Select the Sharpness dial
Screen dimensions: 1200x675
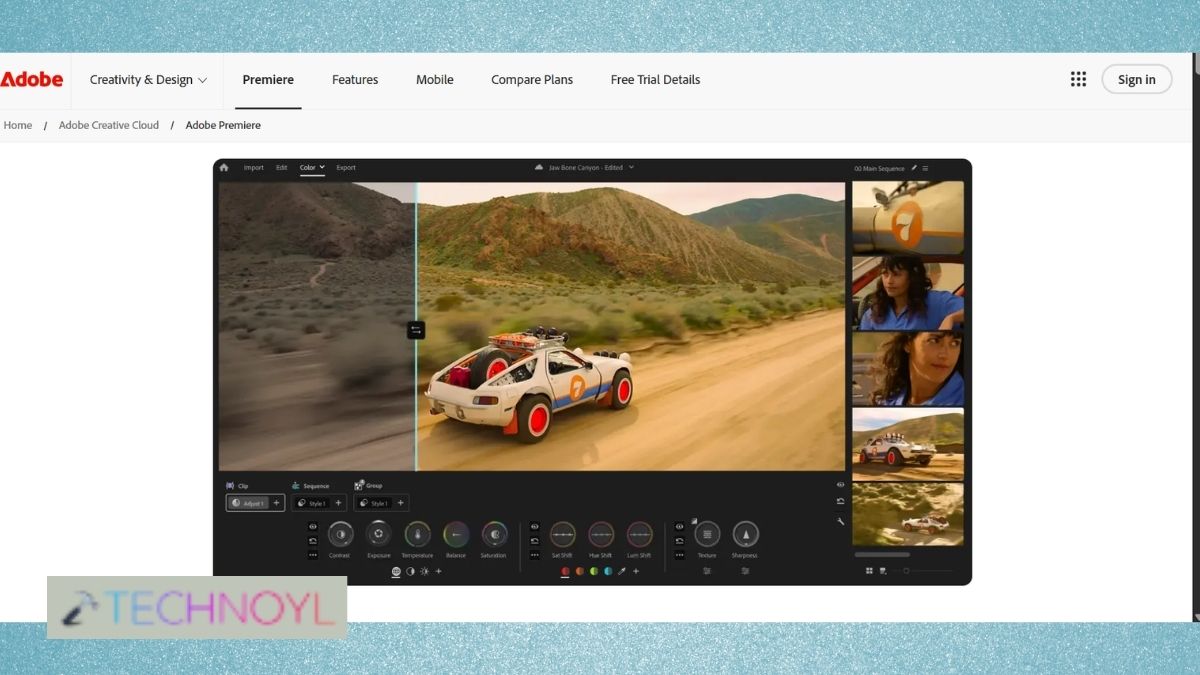click(745, 534)
